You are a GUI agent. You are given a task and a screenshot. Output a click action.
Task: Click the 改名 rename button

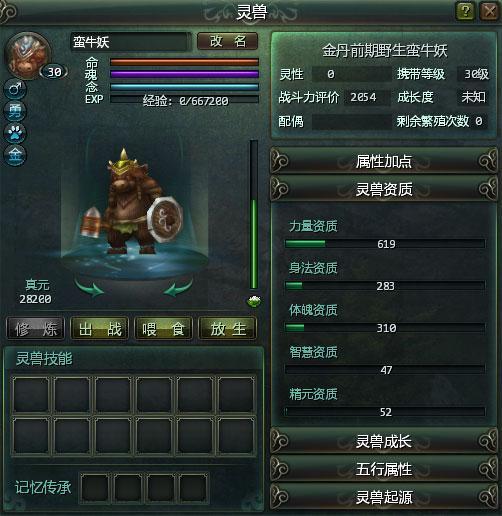coord(228,41)
